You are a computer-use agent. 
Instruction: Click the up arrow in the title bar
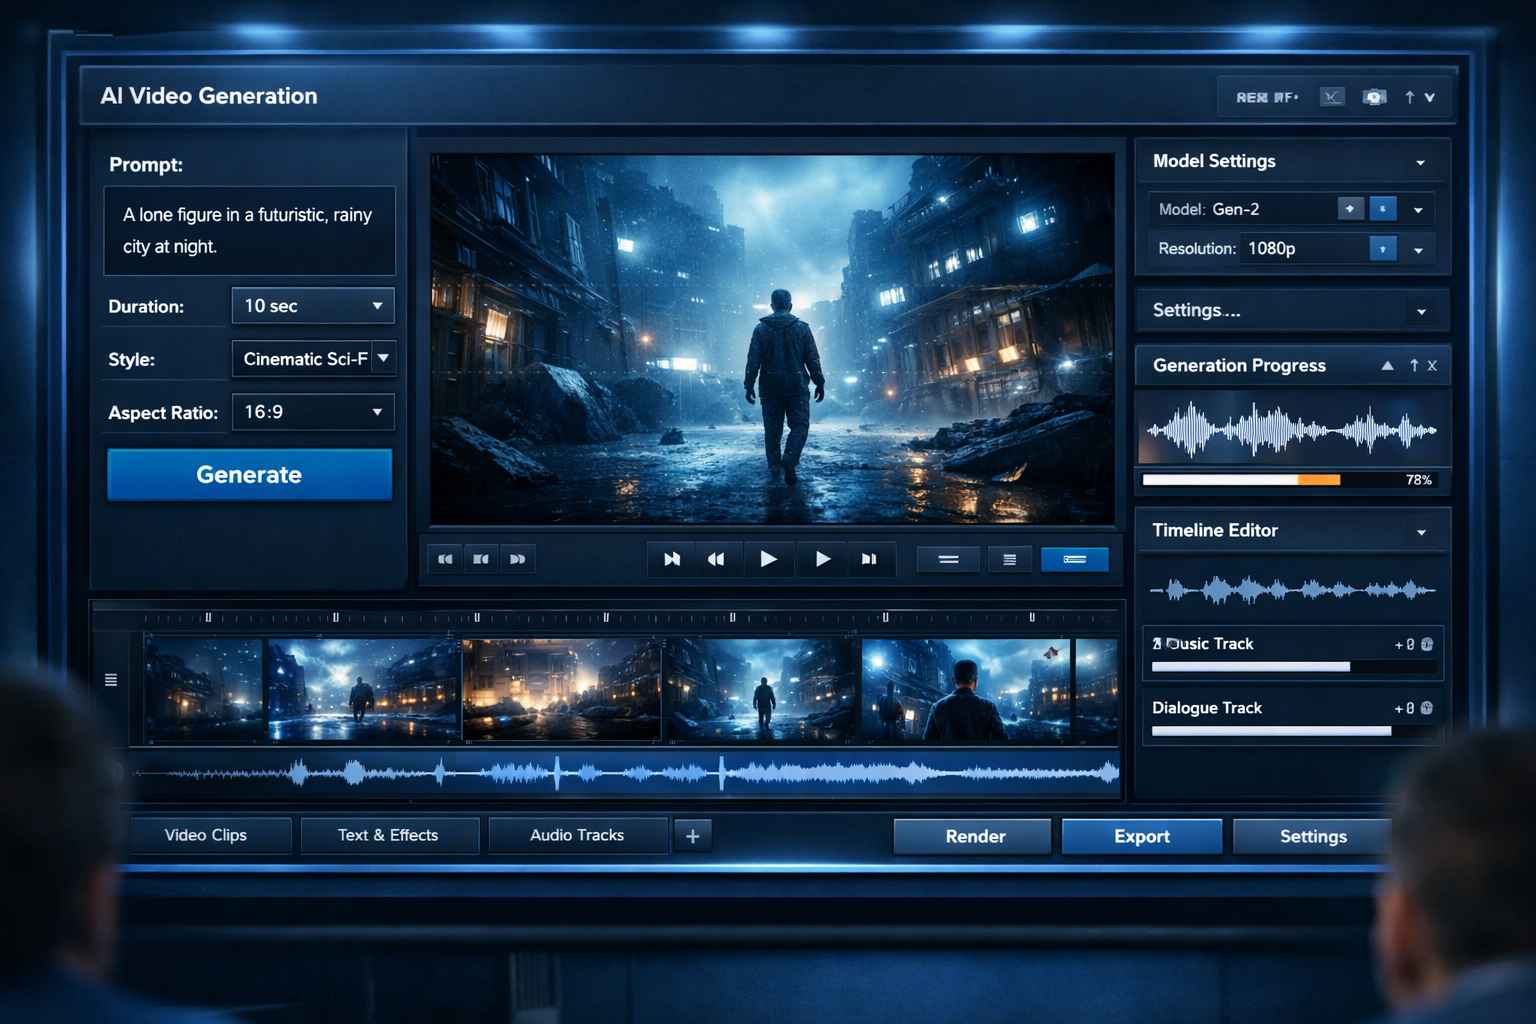[x=1410, y=97]
